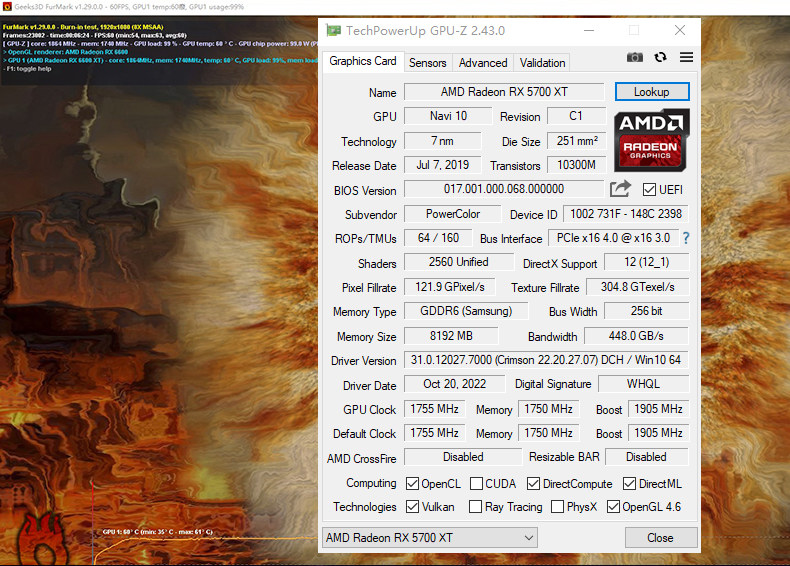Click the Bus Width field 256 bit

pyautogui.click(x=646, y=311)
